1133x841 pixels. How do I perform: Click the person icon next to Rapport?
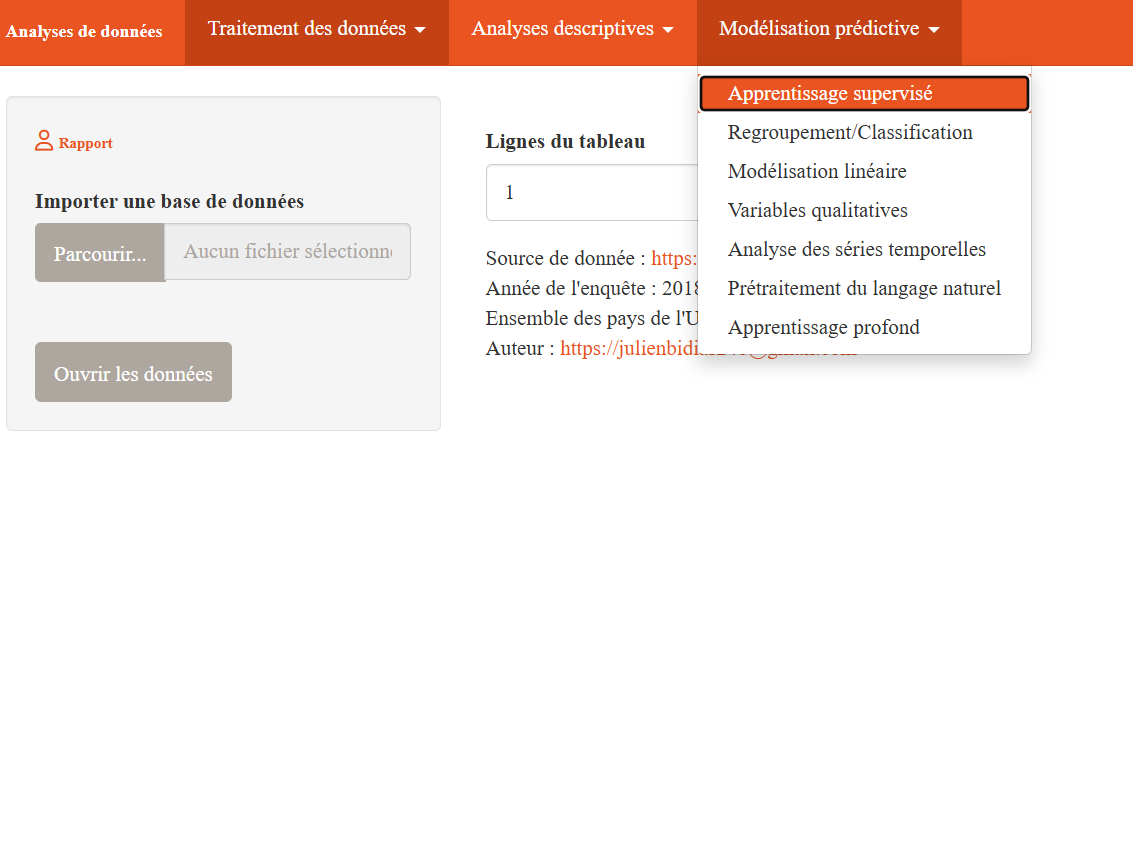43,141
